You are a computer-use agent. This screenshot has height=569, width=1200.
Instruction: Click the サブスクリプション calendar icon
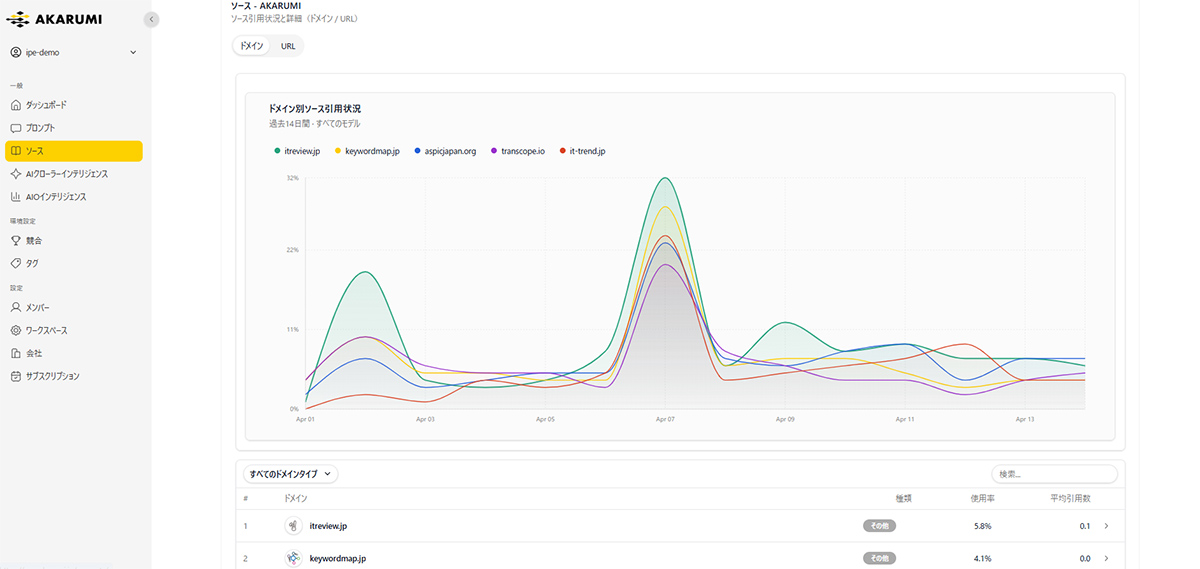pyautogui.click(x=15, y=377)
